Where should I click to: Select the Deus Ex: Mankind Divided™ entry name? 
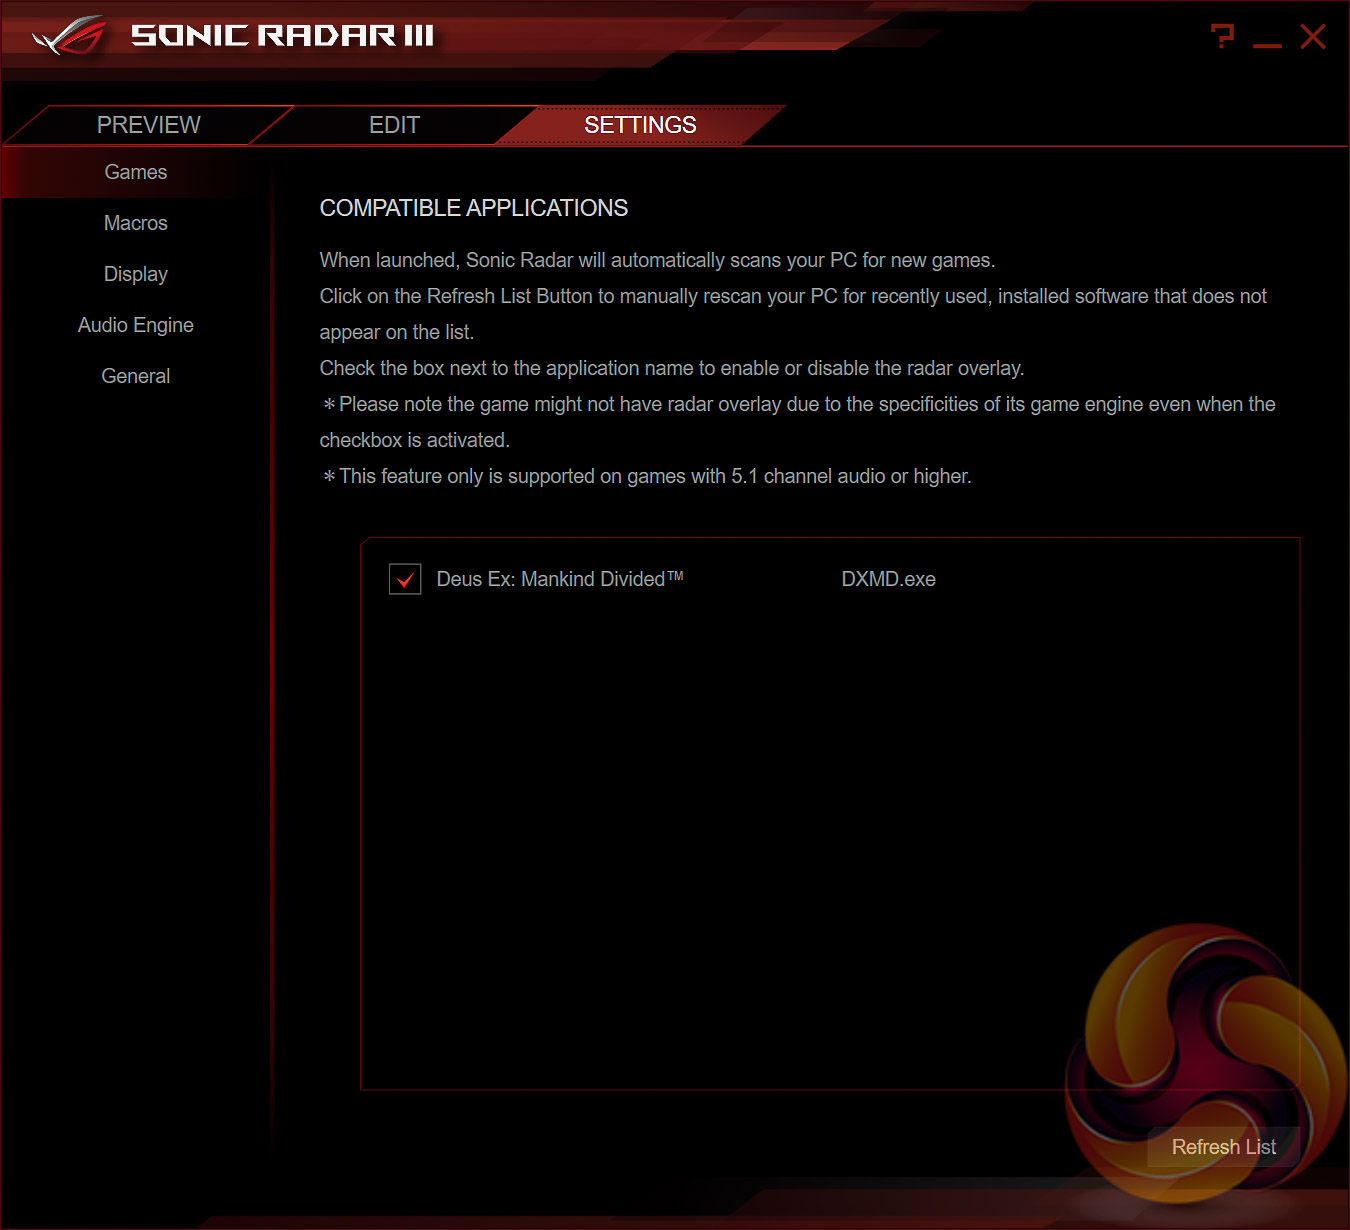click(x=560, y=579)
